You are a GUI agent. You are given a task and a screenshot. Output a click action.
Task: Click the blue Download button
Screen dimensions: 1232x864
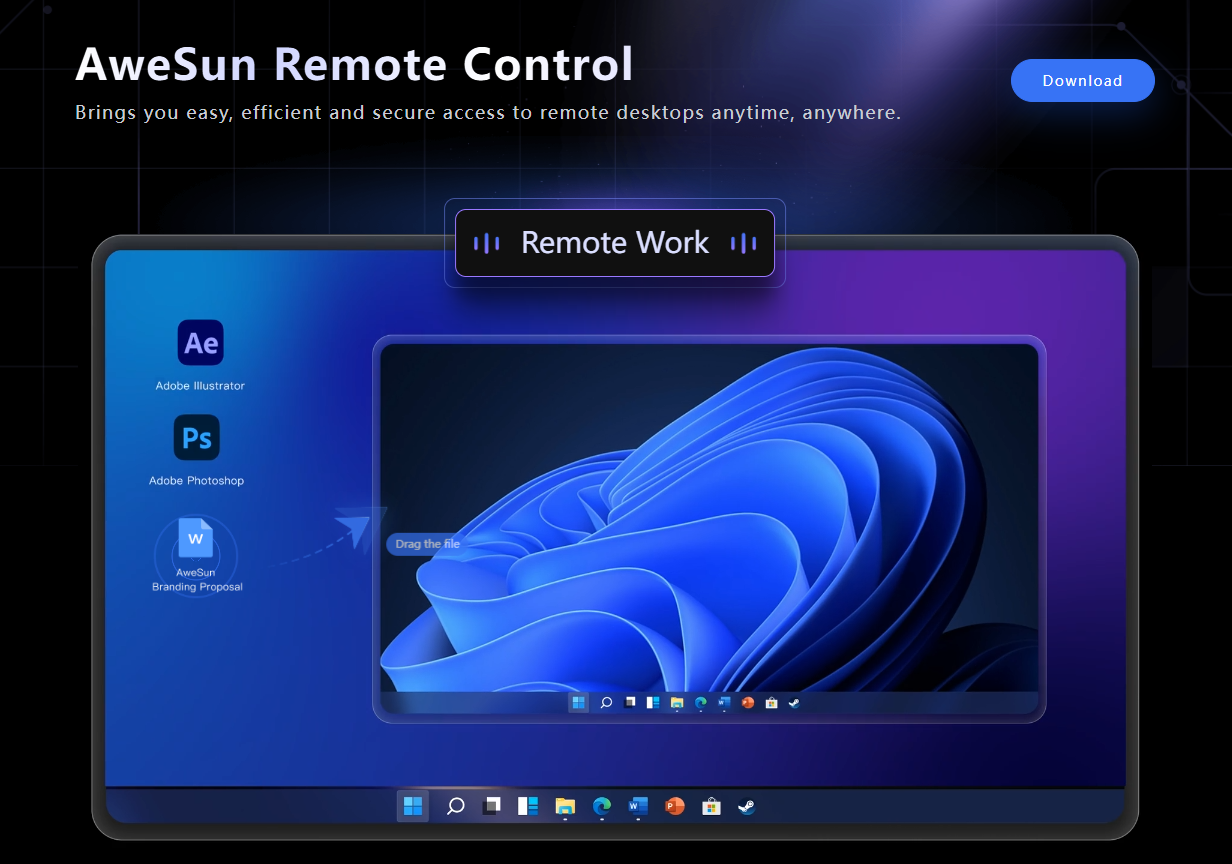click(1083, 81)
